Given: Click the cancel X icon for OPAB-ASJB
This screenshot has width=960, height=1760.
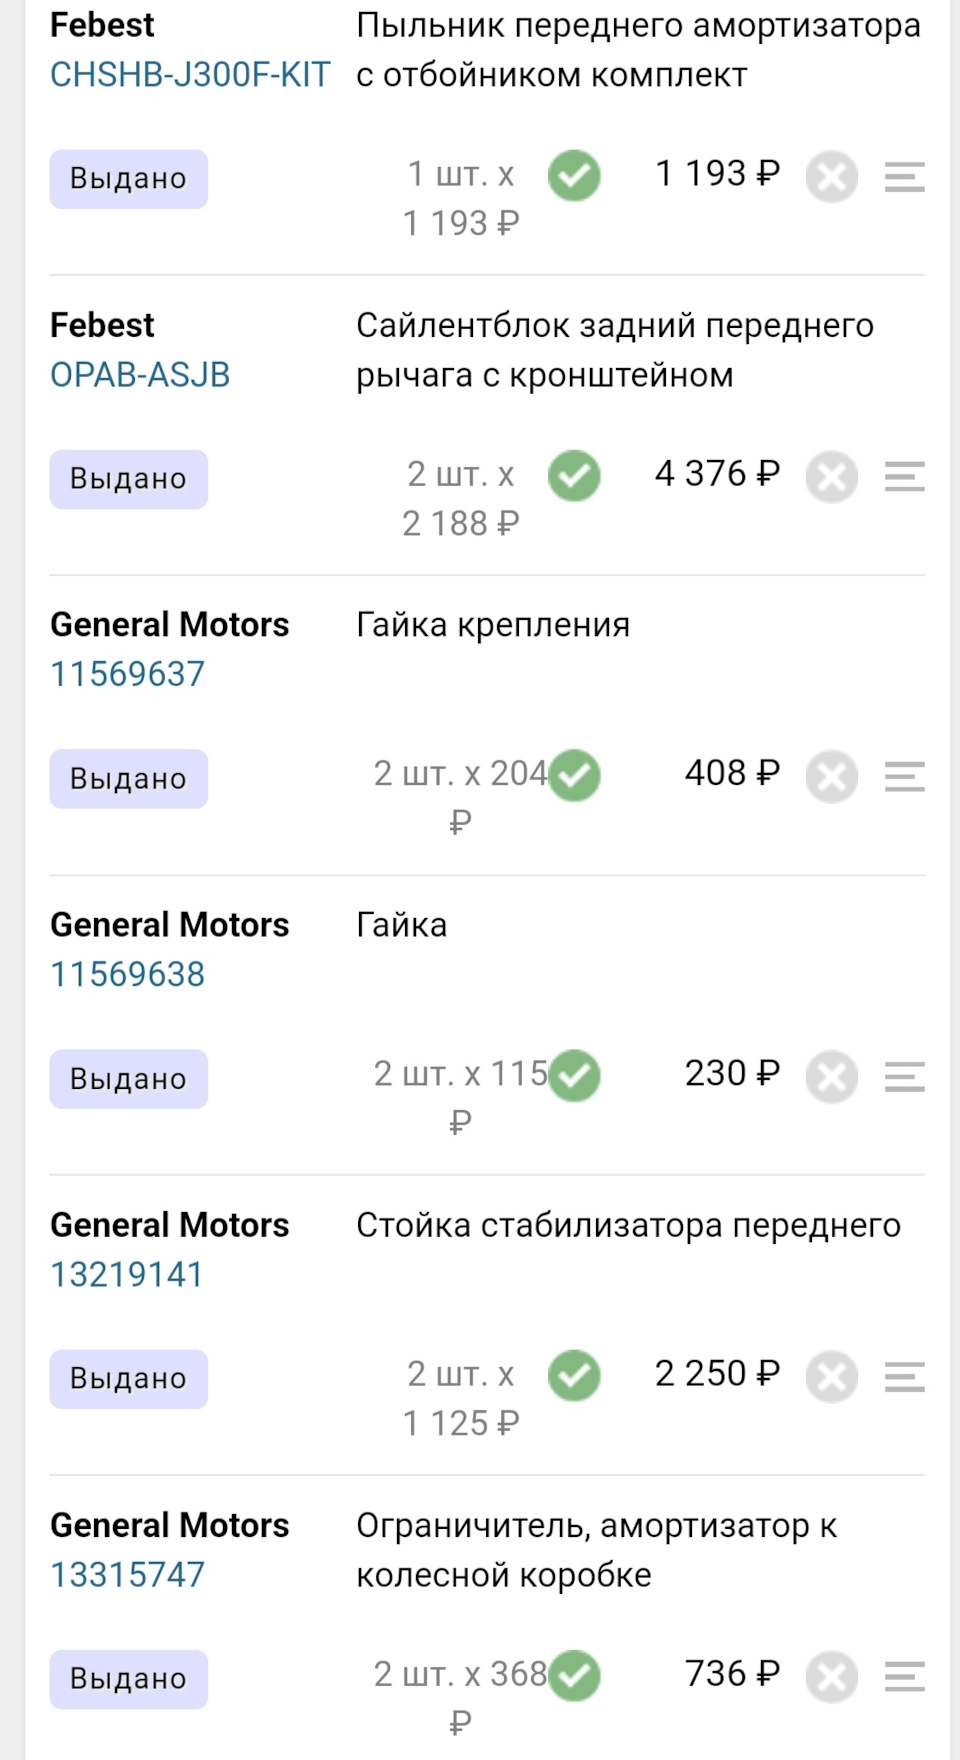Looking at the screenshot, I should point(832,477).
